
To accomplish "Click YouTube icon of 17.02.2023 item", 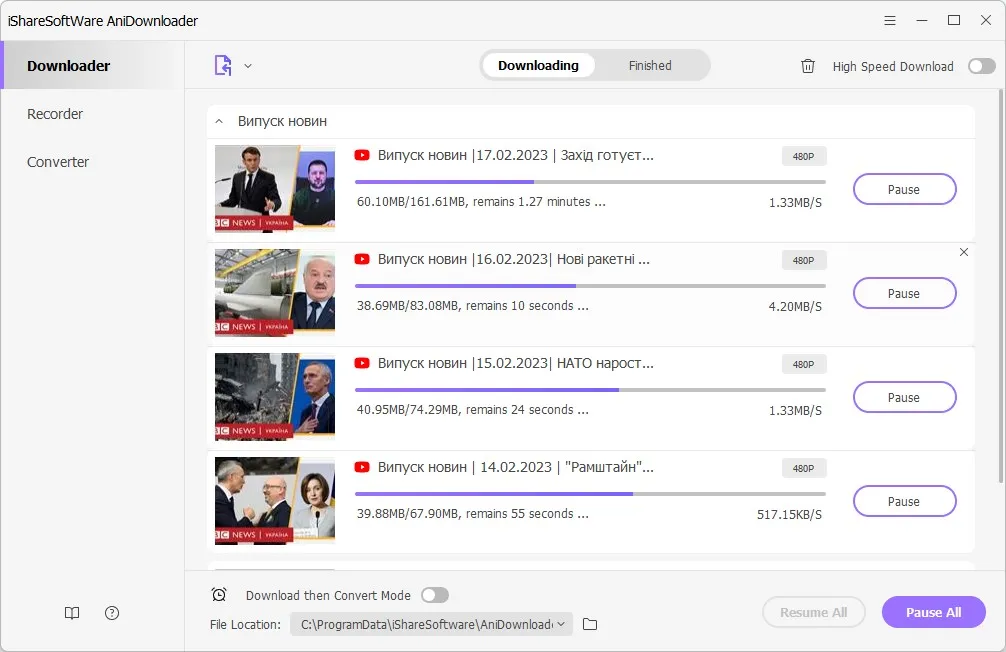I will (x=362, y=155).
